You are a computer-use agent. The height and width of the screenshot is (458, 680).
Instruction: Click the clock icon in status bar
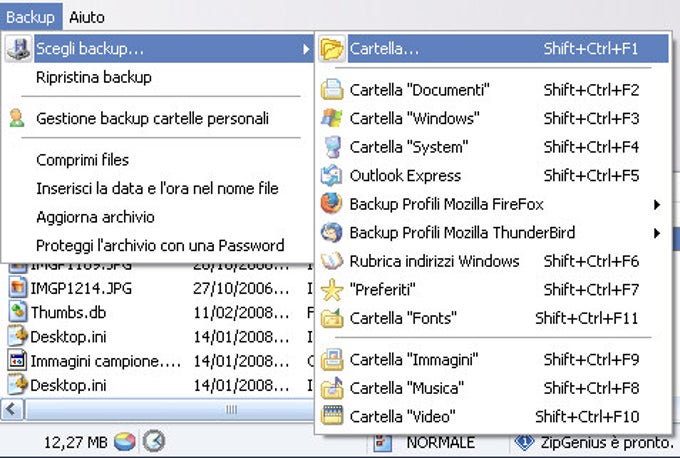coord(154,442)
